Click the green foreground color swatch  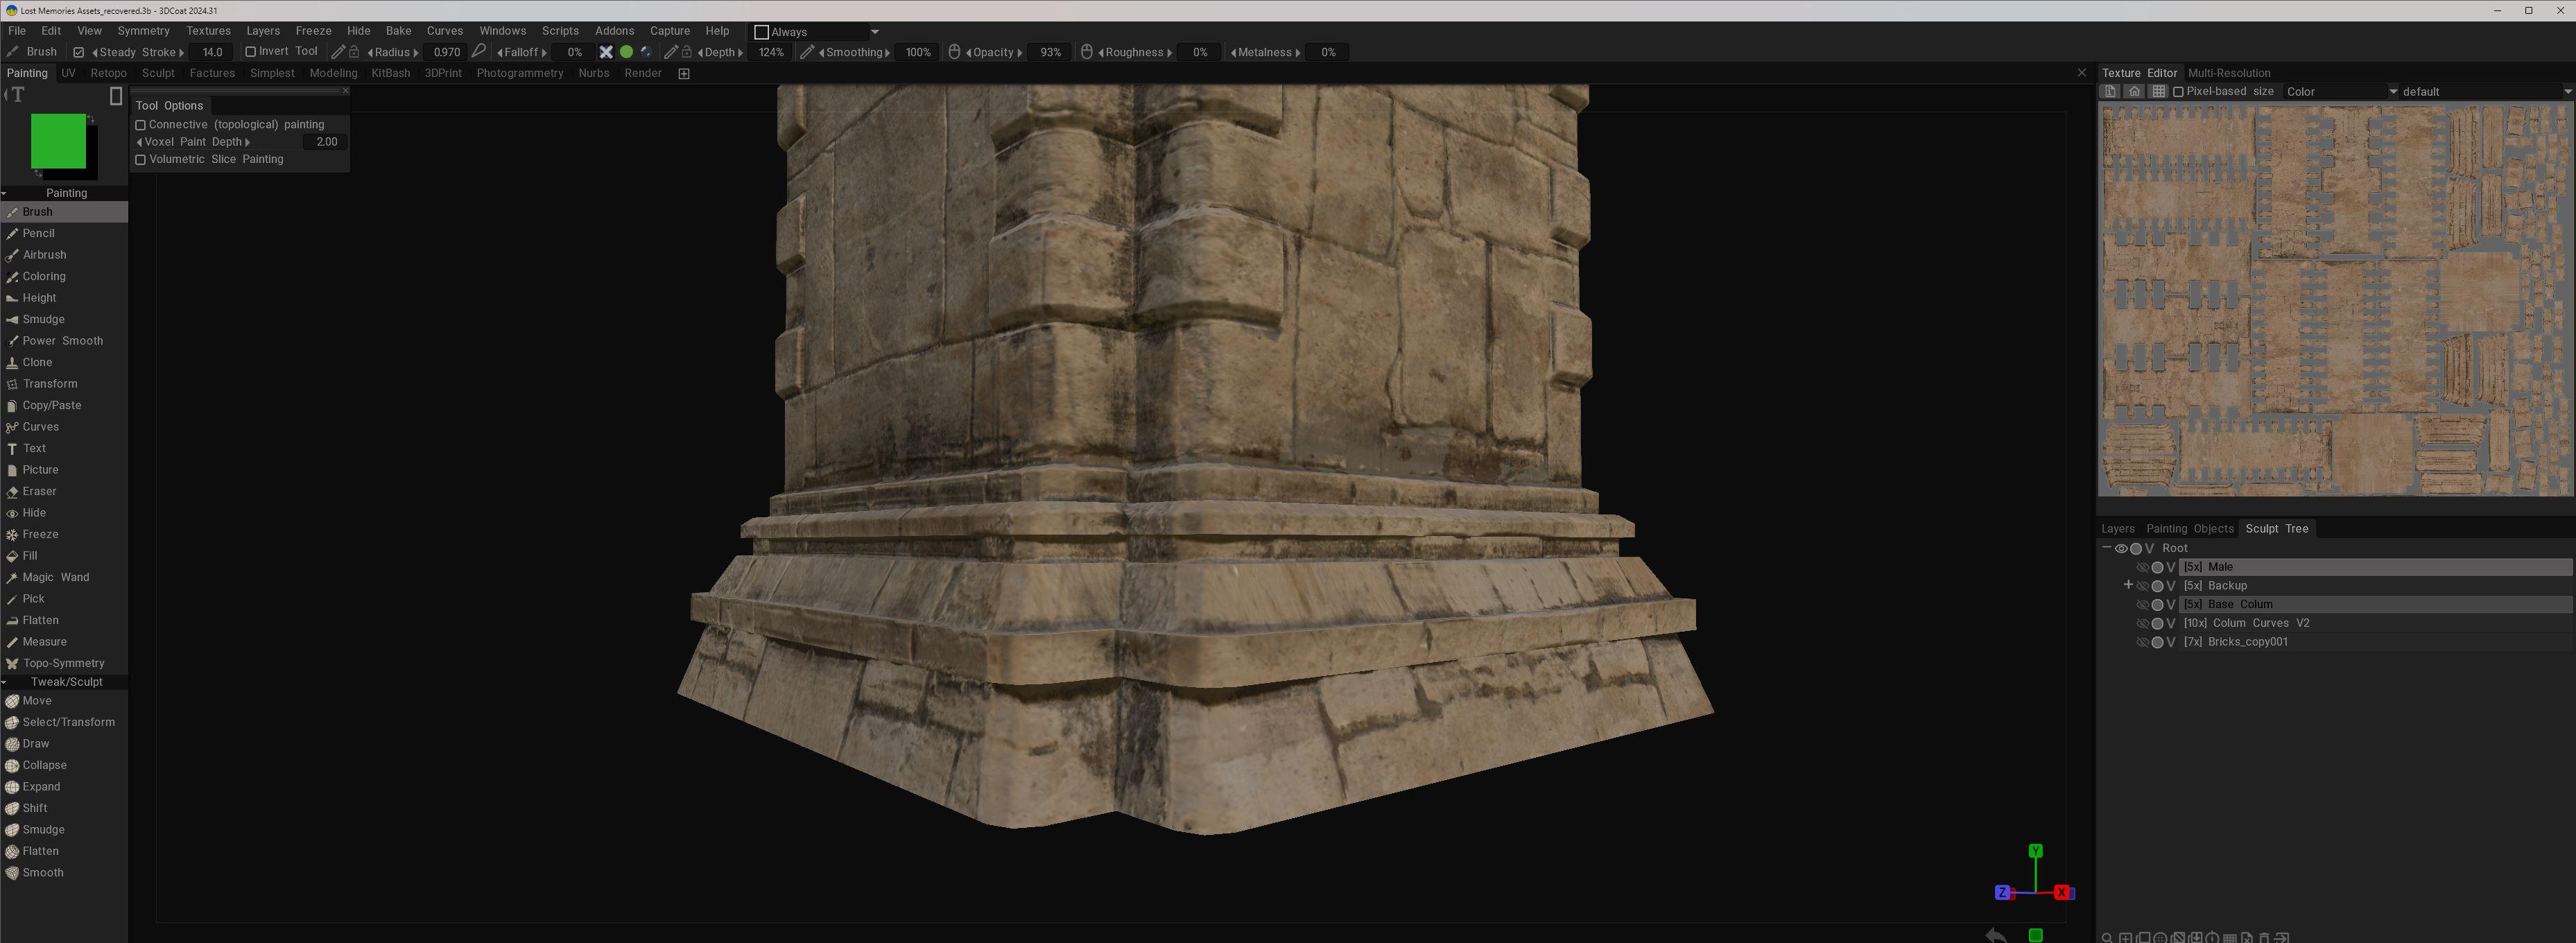(58, 141)
